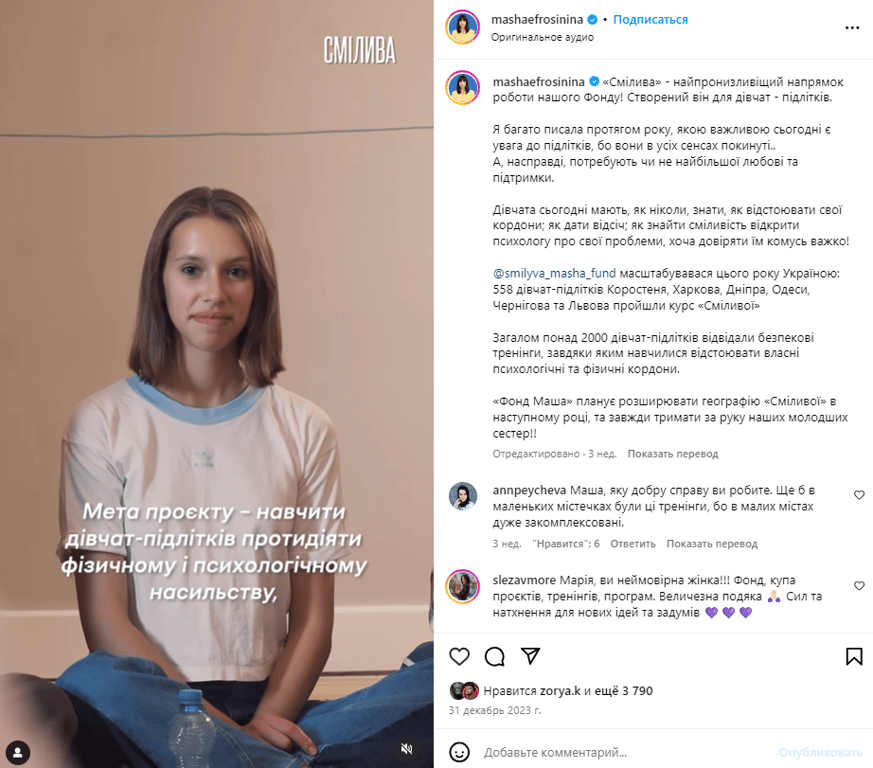The width and height of the screenshot is (873, 768).
Task: Show translation of the post caption
Action: coord(673,454)
